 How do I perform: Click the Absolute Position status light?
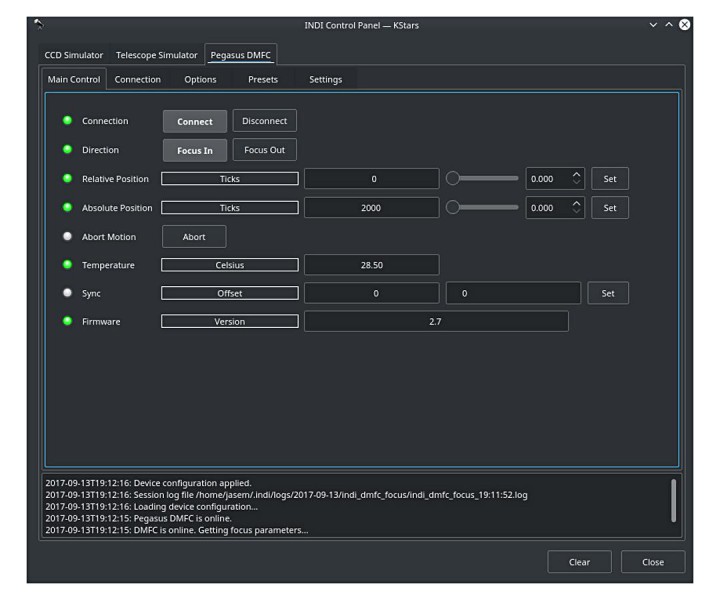pos(68,208)
